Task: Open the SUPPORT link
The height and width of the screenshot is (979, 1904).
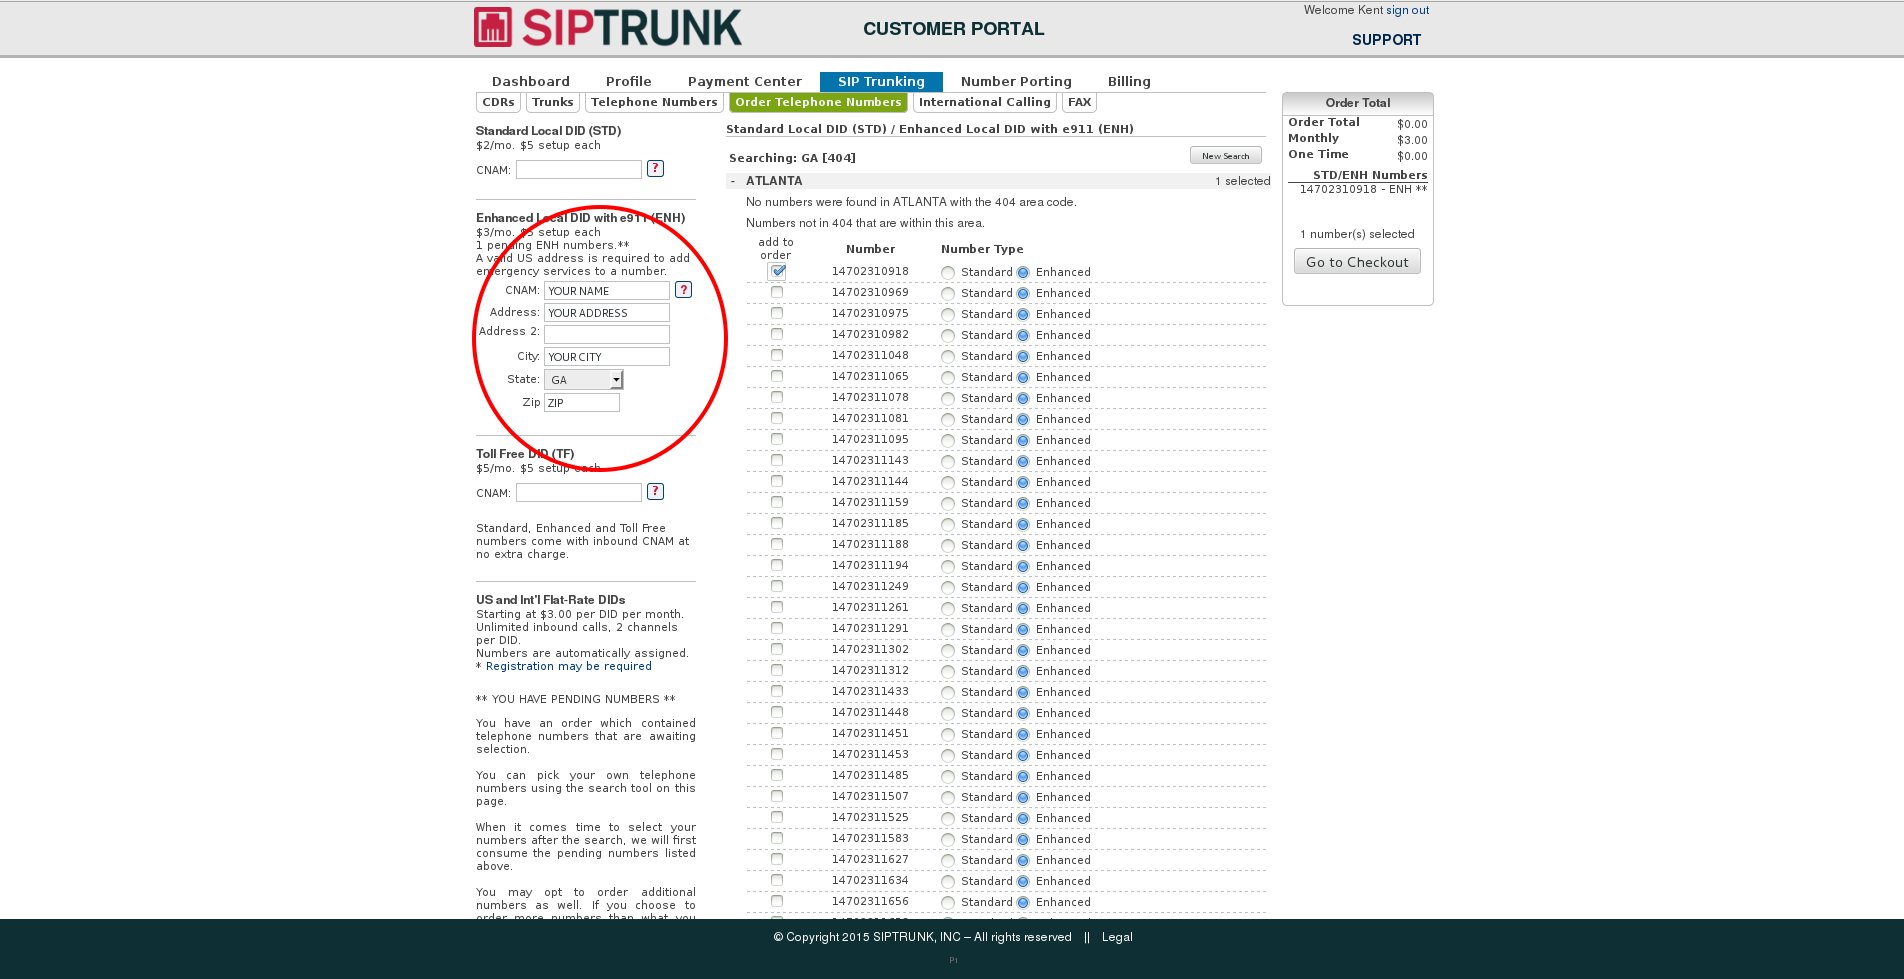Action: point(1386,40)
